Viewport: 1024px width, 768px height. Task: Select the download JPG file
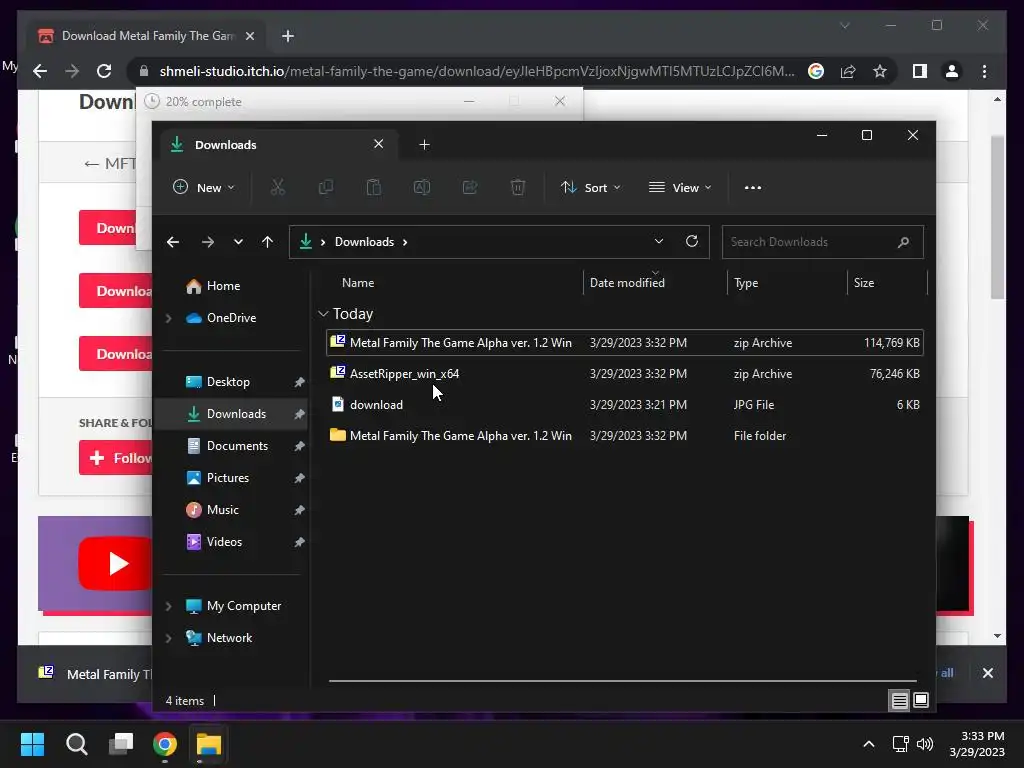624,405
